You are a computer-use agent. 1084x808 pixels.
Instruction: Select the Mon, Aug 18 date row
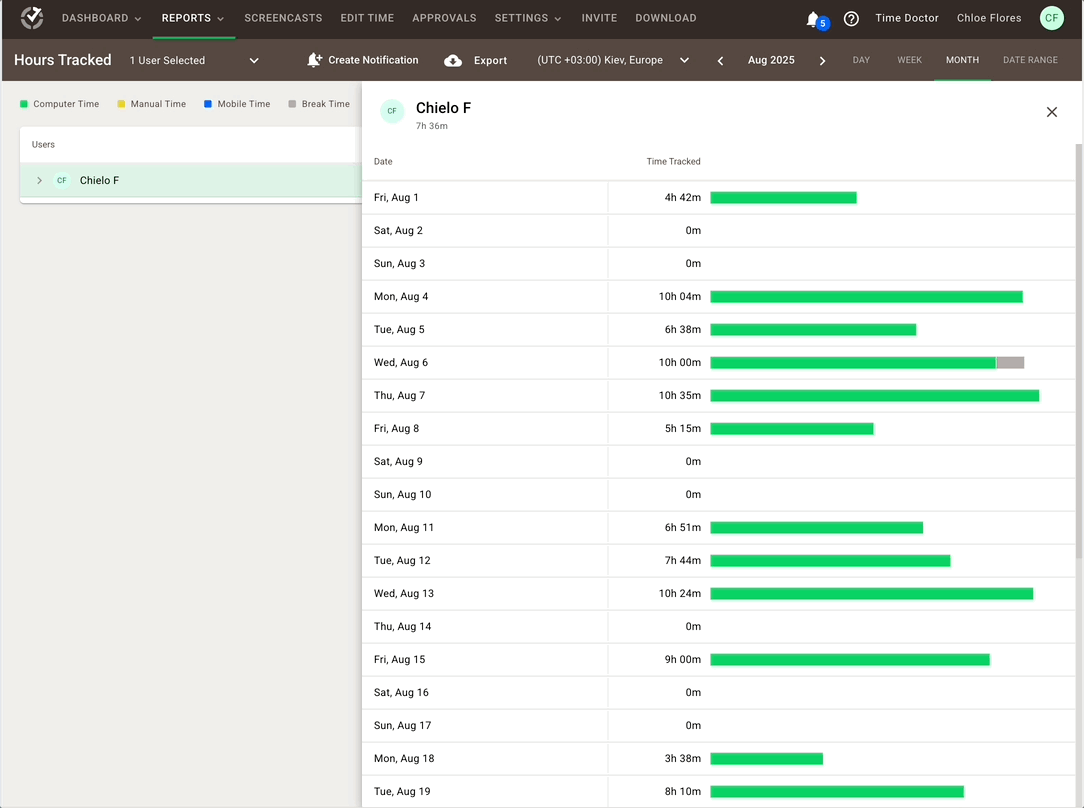pos(718,758)
